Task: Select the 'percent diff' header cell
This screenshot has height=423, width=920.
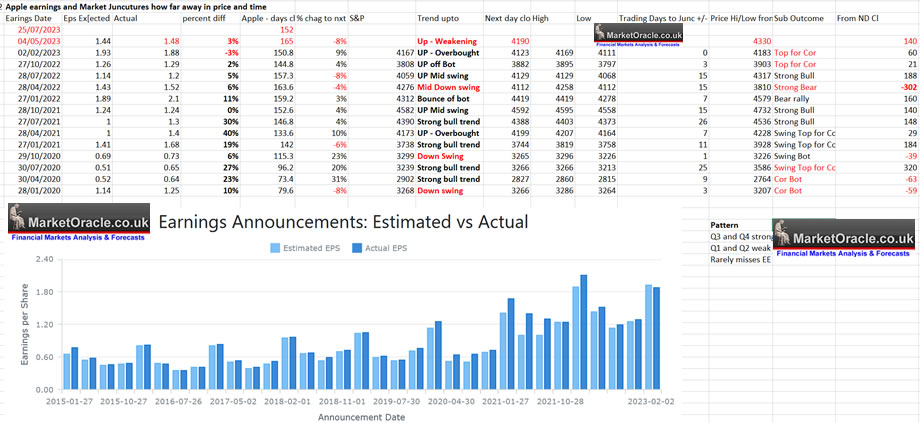Action: tap(211, 19)
